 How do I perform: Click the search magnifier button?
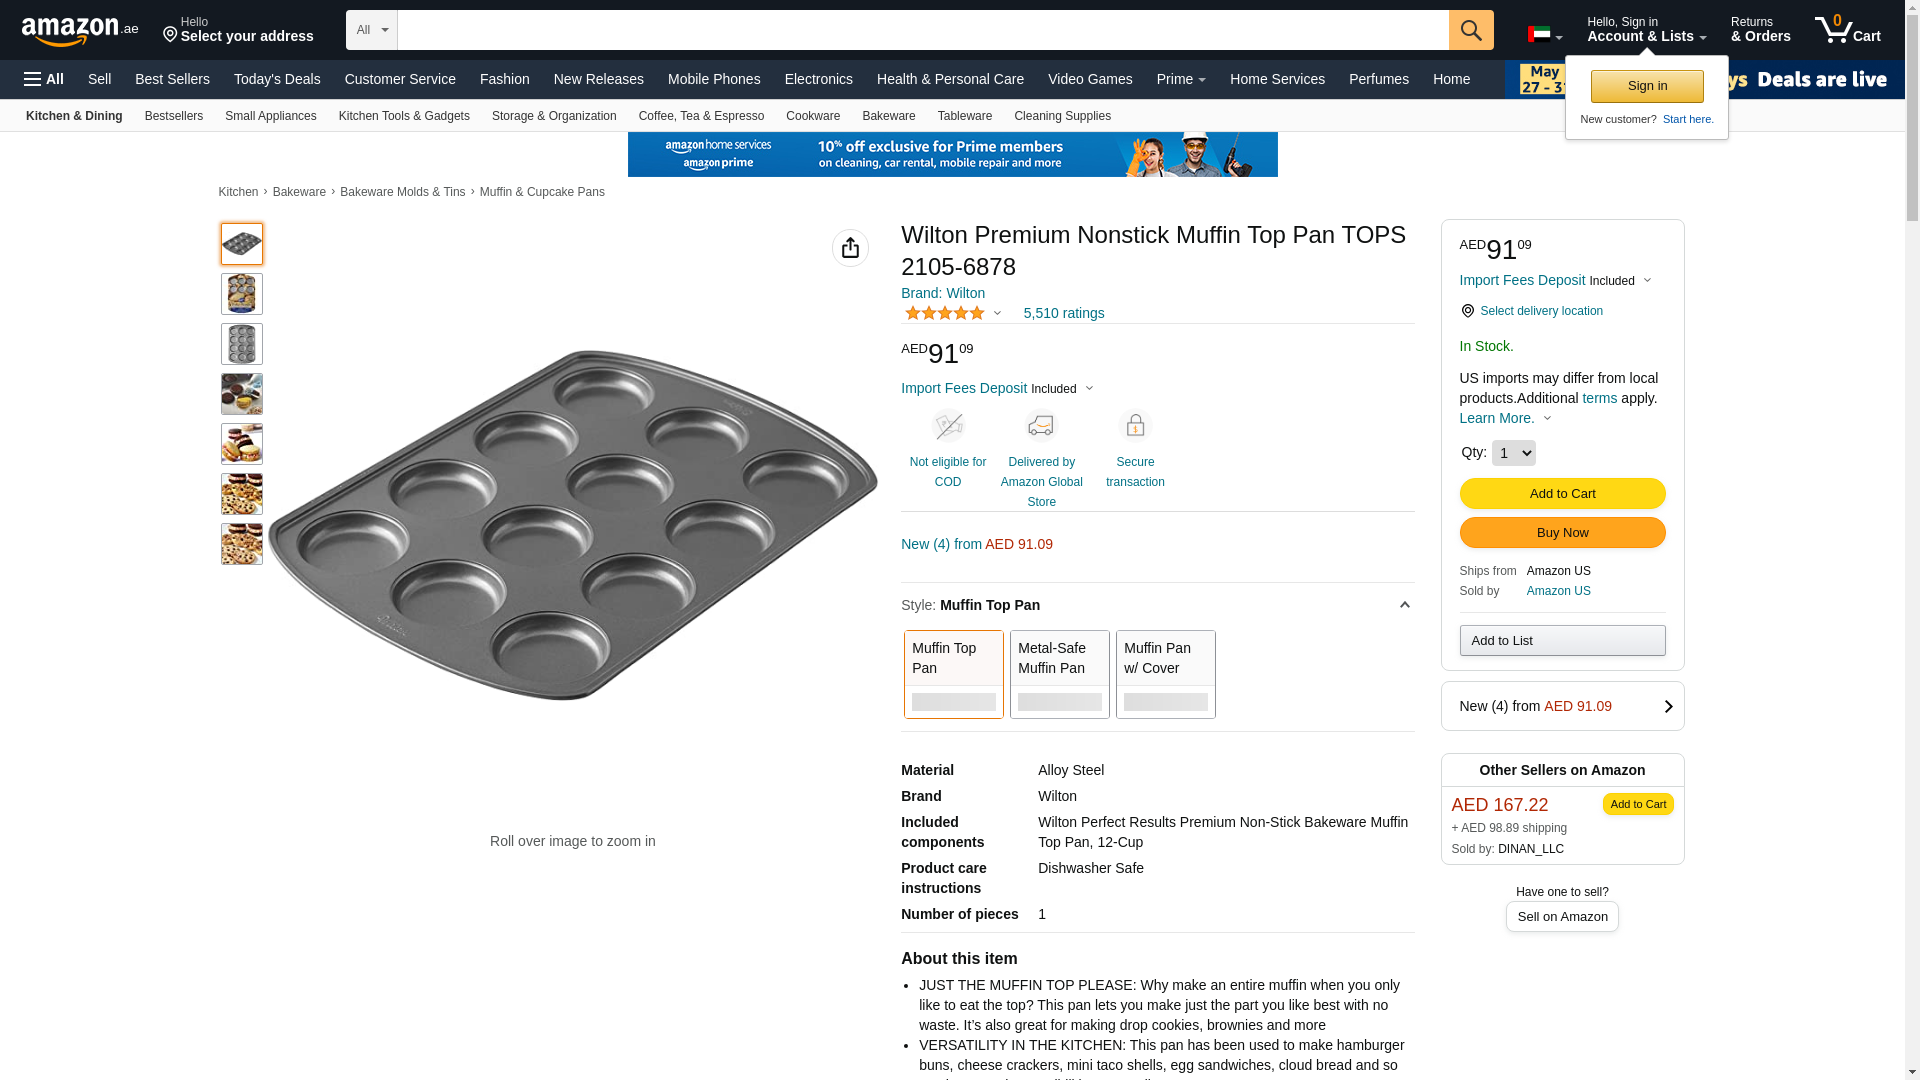click(1470, 30)
